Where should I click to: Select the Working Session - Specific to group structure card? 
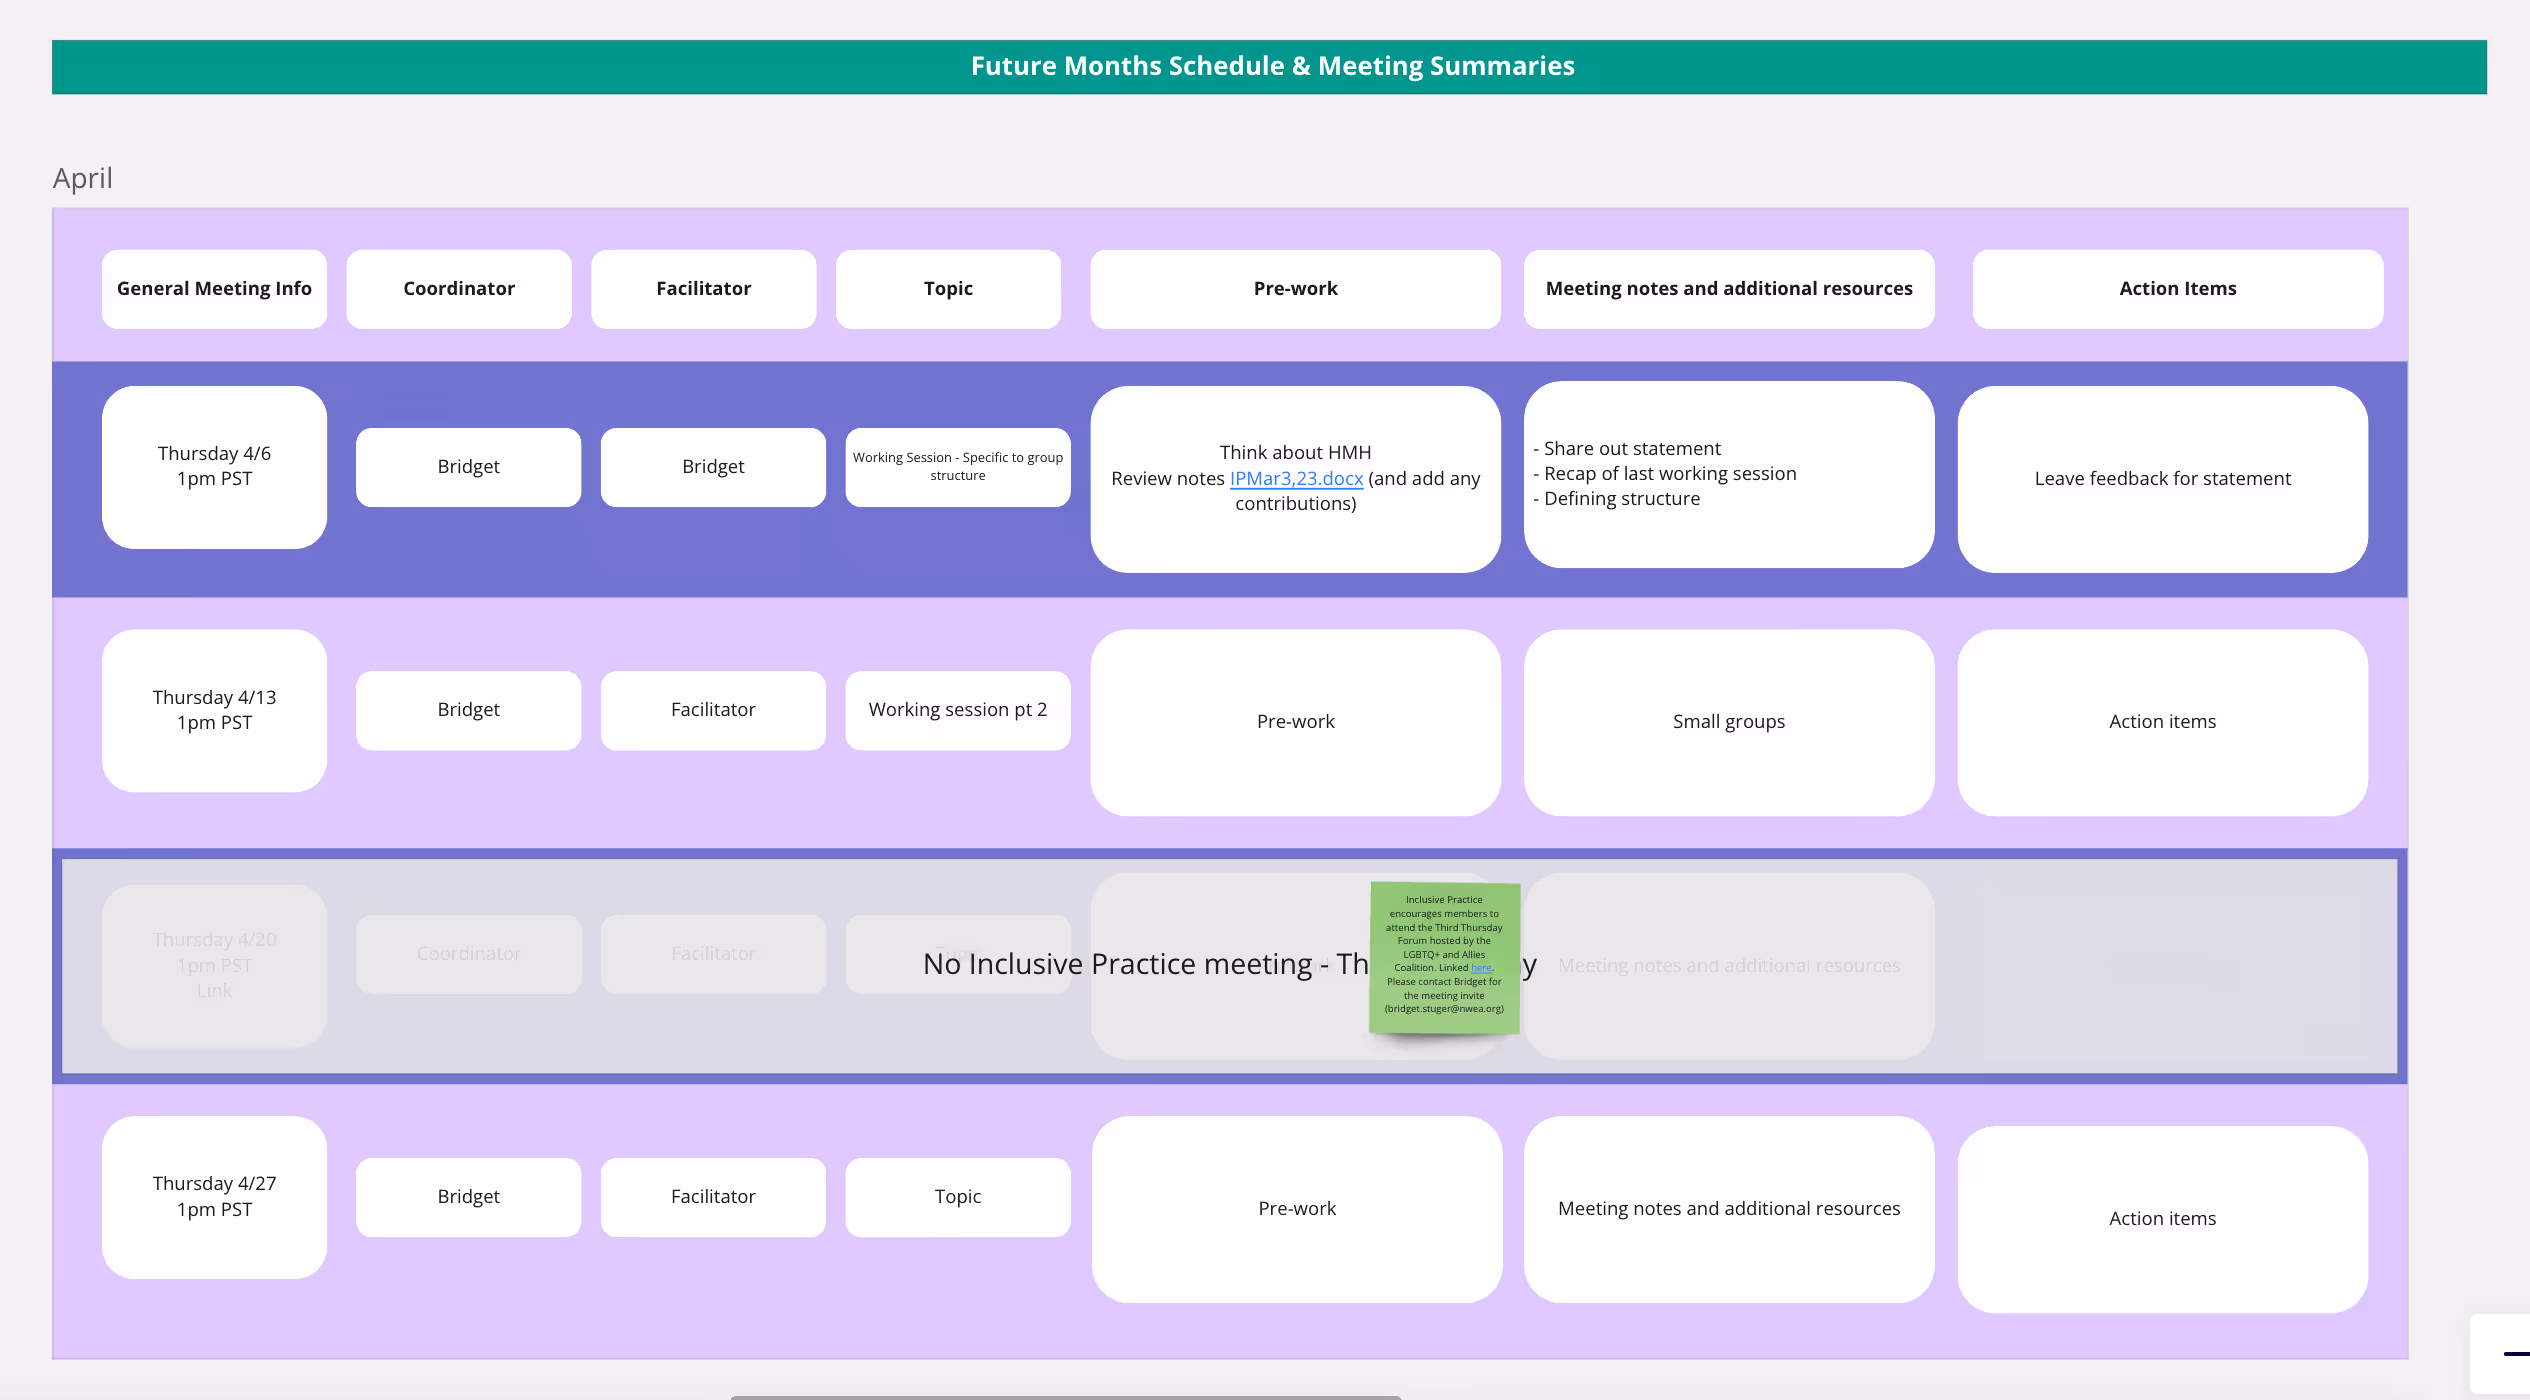[958, 467]
